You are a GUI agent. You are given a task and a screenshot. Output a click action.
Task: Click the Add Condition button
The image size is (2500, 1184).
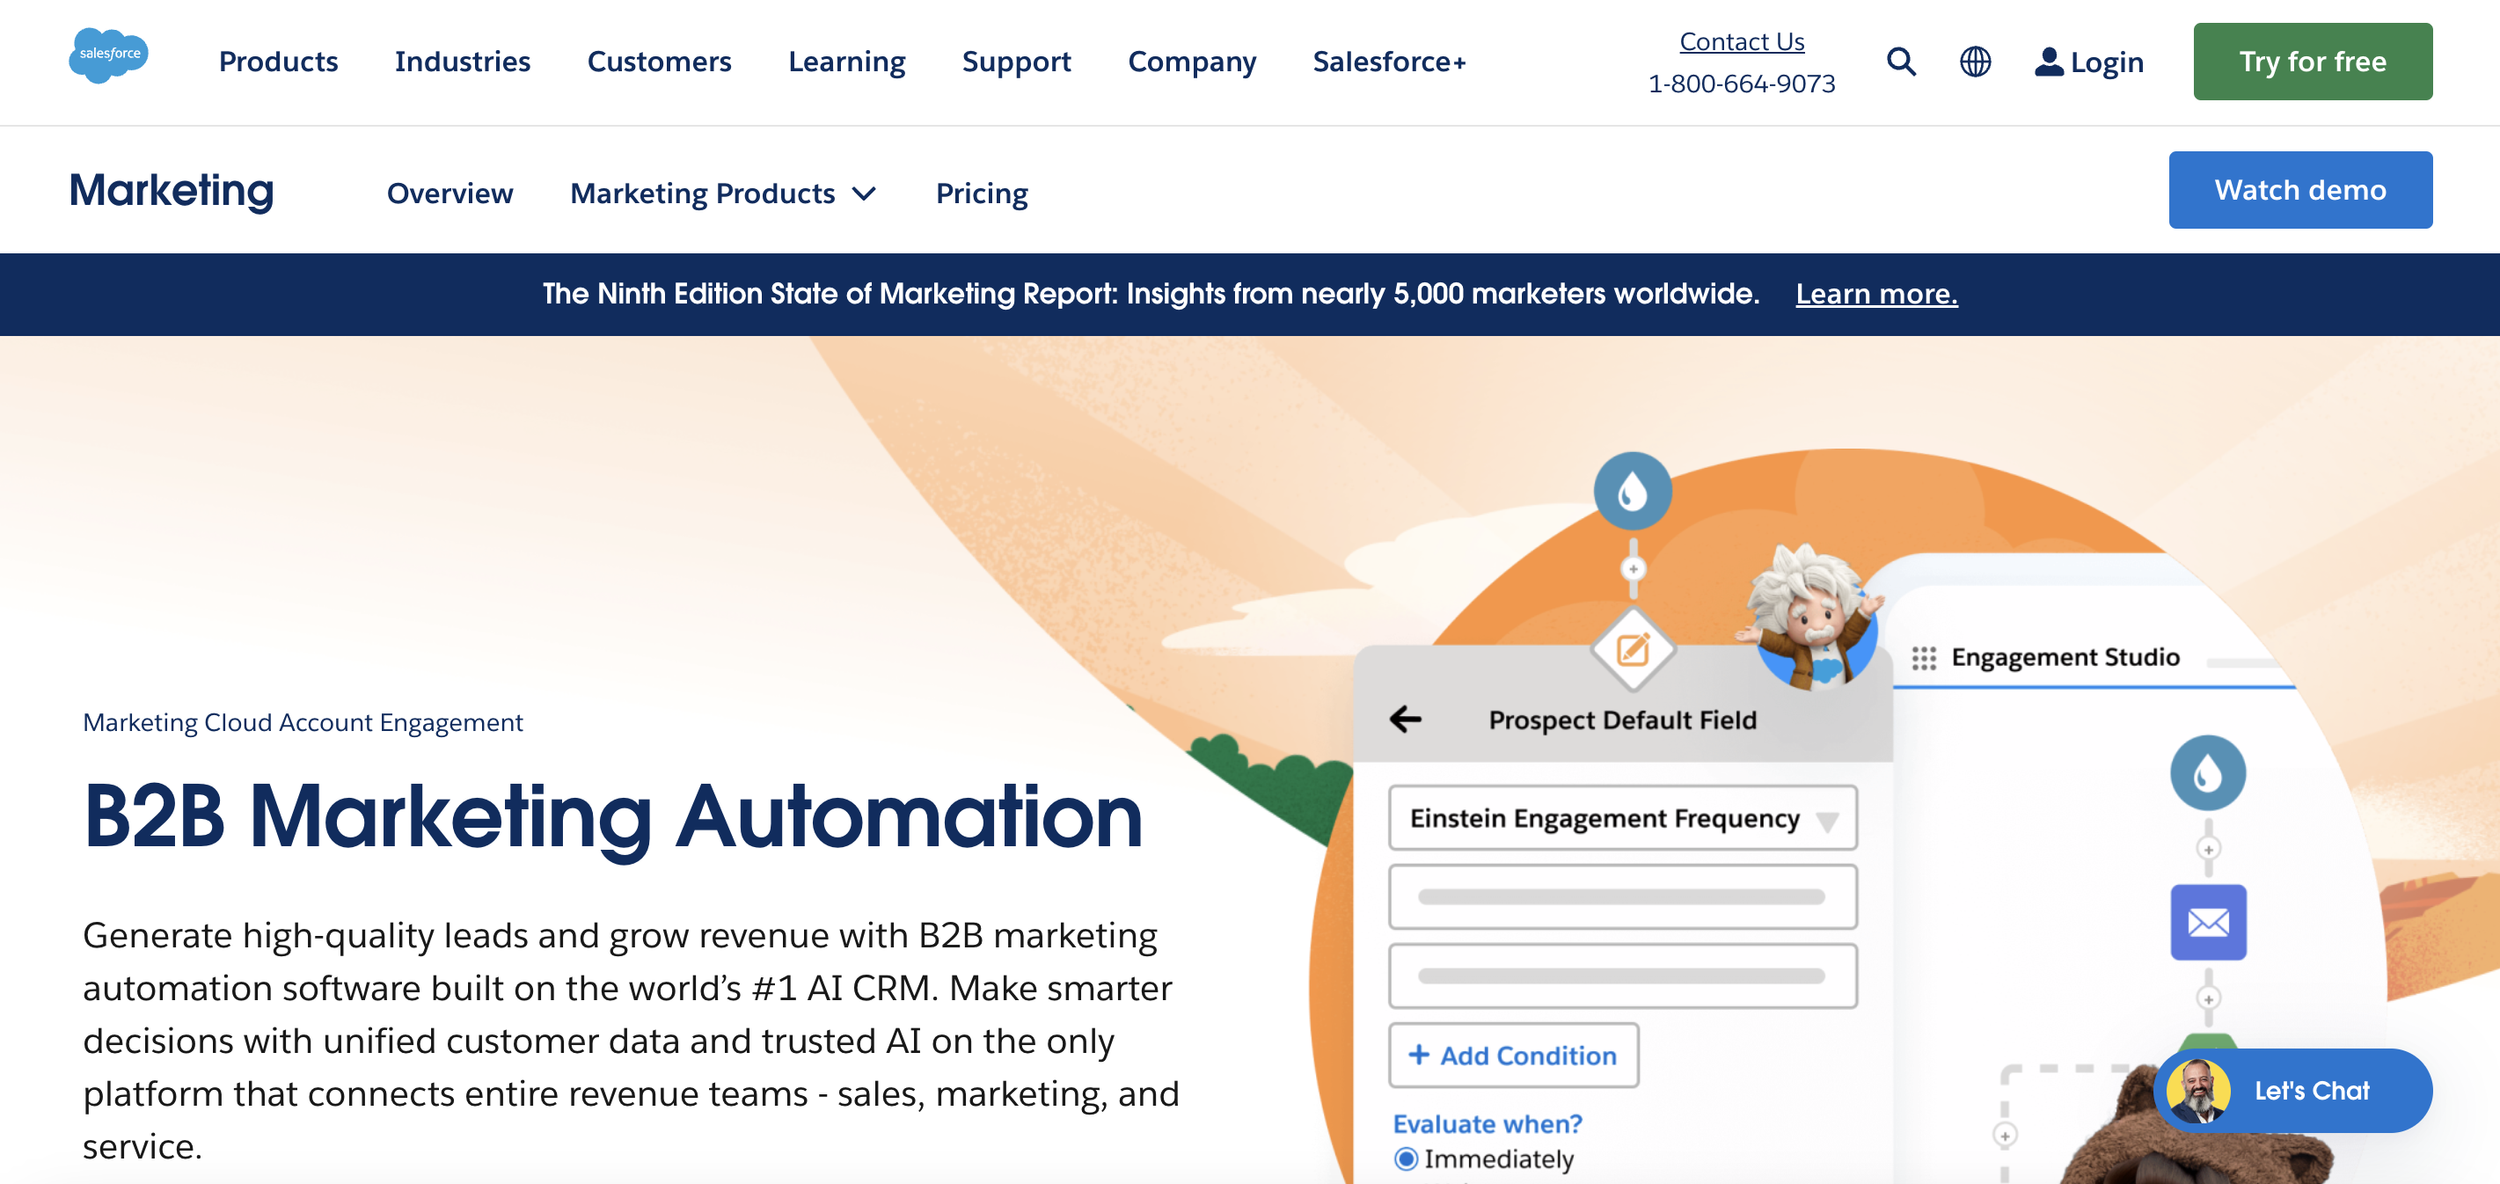click(x=1513, y=1055)
